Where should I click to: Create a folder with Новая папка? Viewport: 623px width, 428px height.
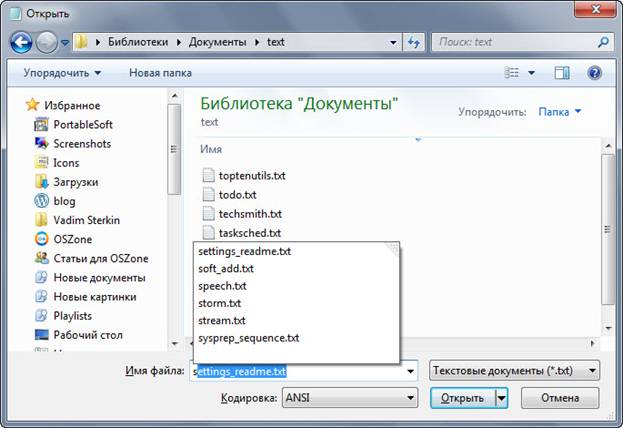coord(160,73)
